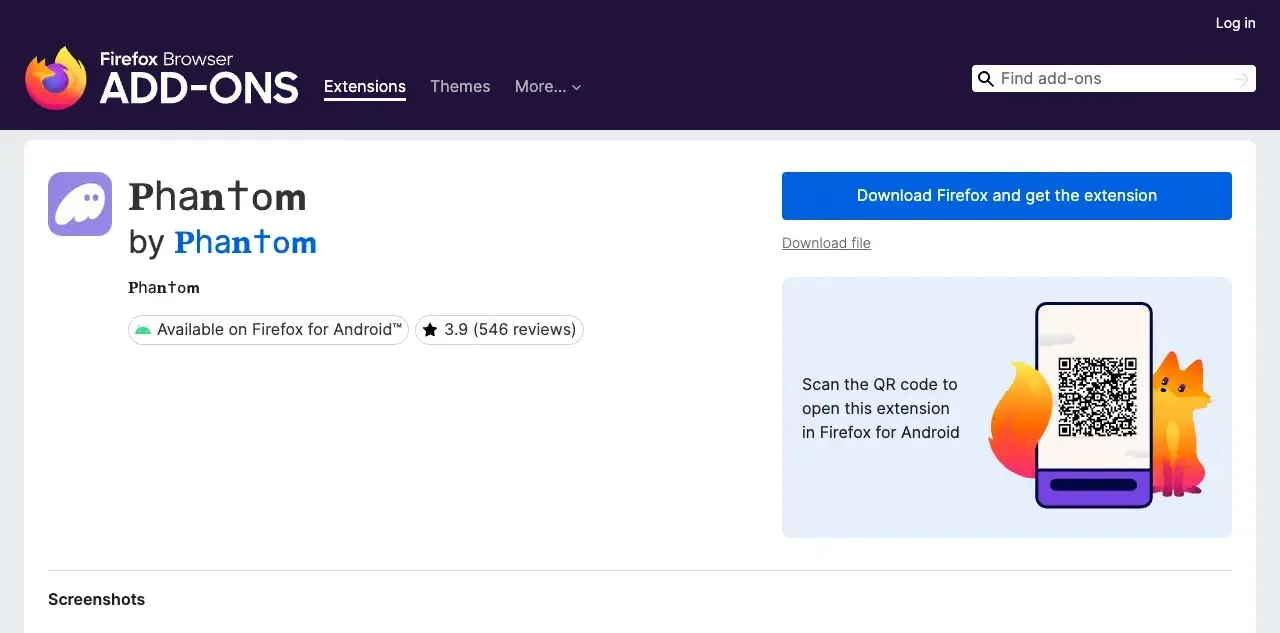
Task: Click the Firefox Browser ADD-ONS title
Action: pos(199,78)
